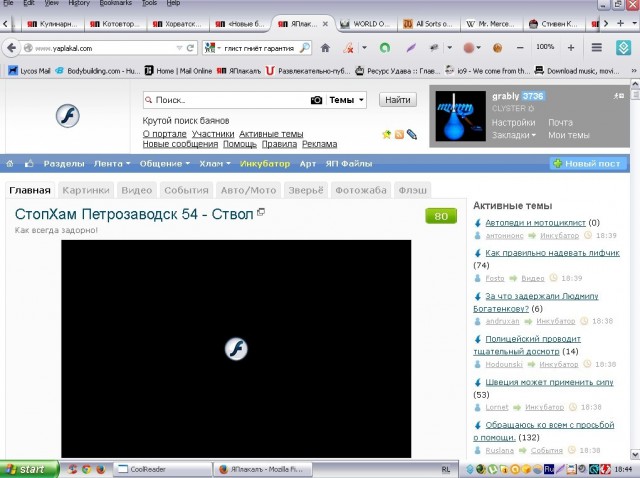Expand the Общение menu
640x478 pixels.
point(164,164)
